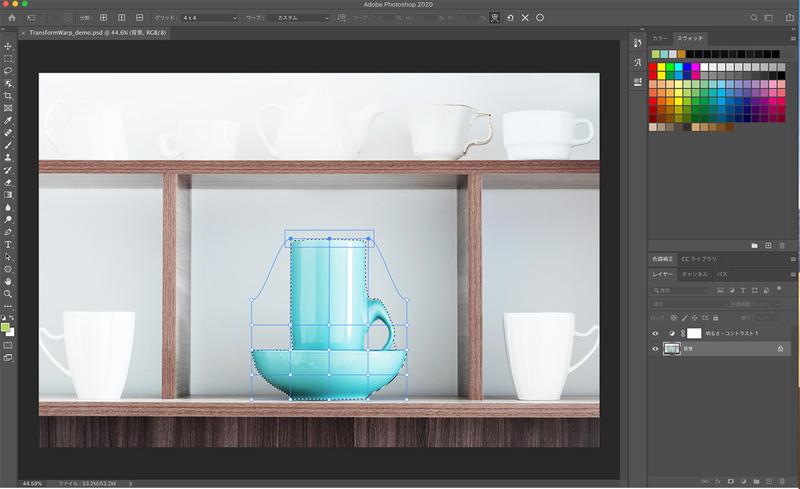Open the warp custom preset dropdown
Image resolution: width=800 pixels, height=489 pixels.
click(x=300, y=18)
